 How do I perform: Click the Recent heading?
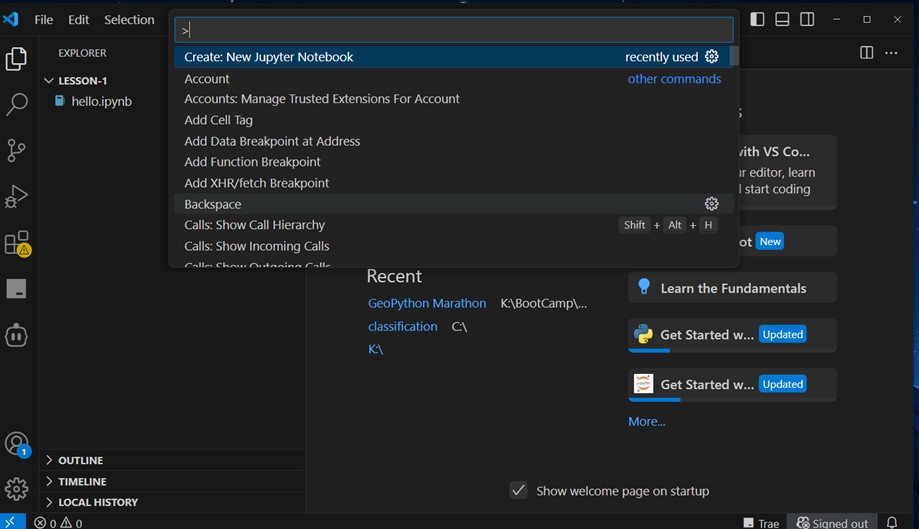click(x=394, y=276)
